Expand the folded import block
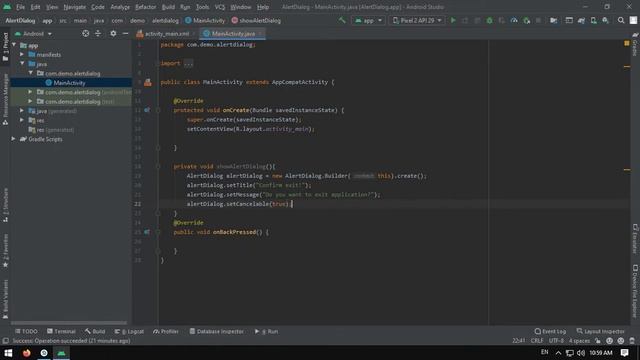Image resolution: width=640 pixels, height=360 pixels. (188, 63)
